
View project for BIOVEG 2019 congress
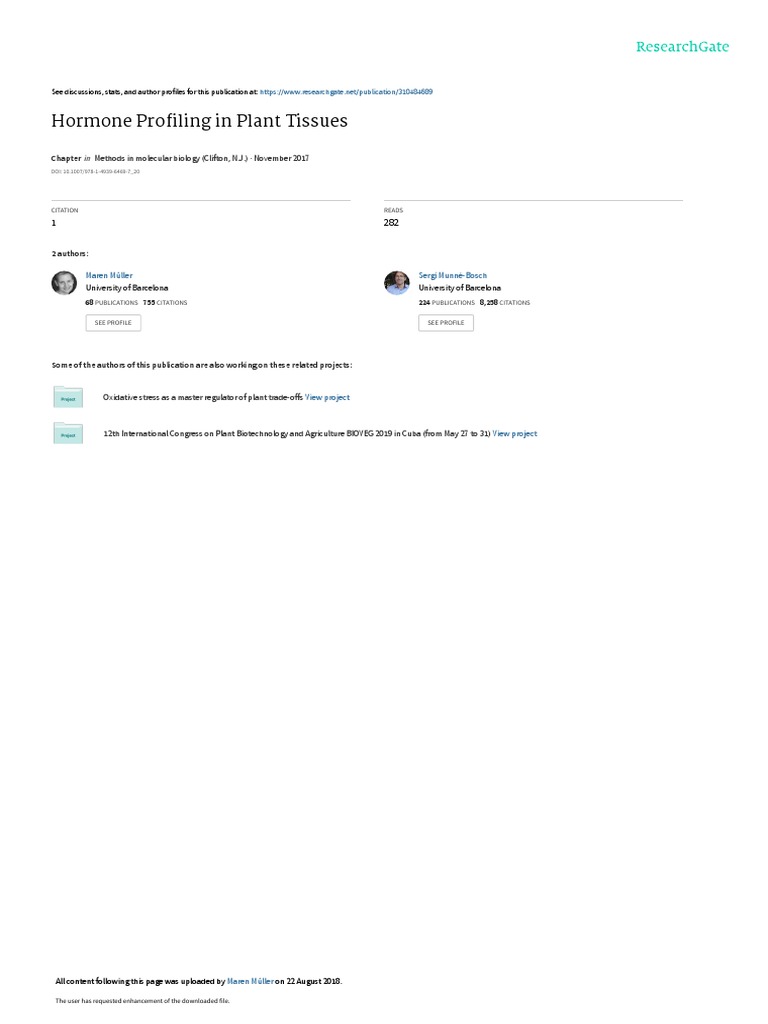click(515, 434)
